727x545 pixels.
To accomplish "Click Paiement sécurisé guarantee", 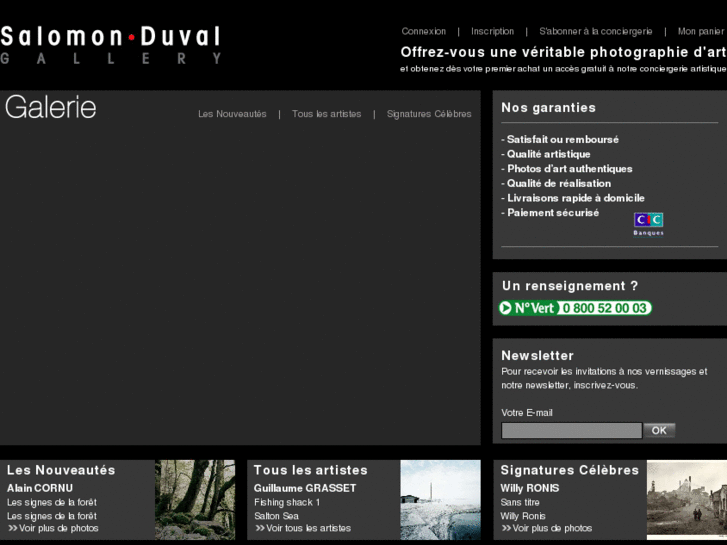I will pos(550,212).
